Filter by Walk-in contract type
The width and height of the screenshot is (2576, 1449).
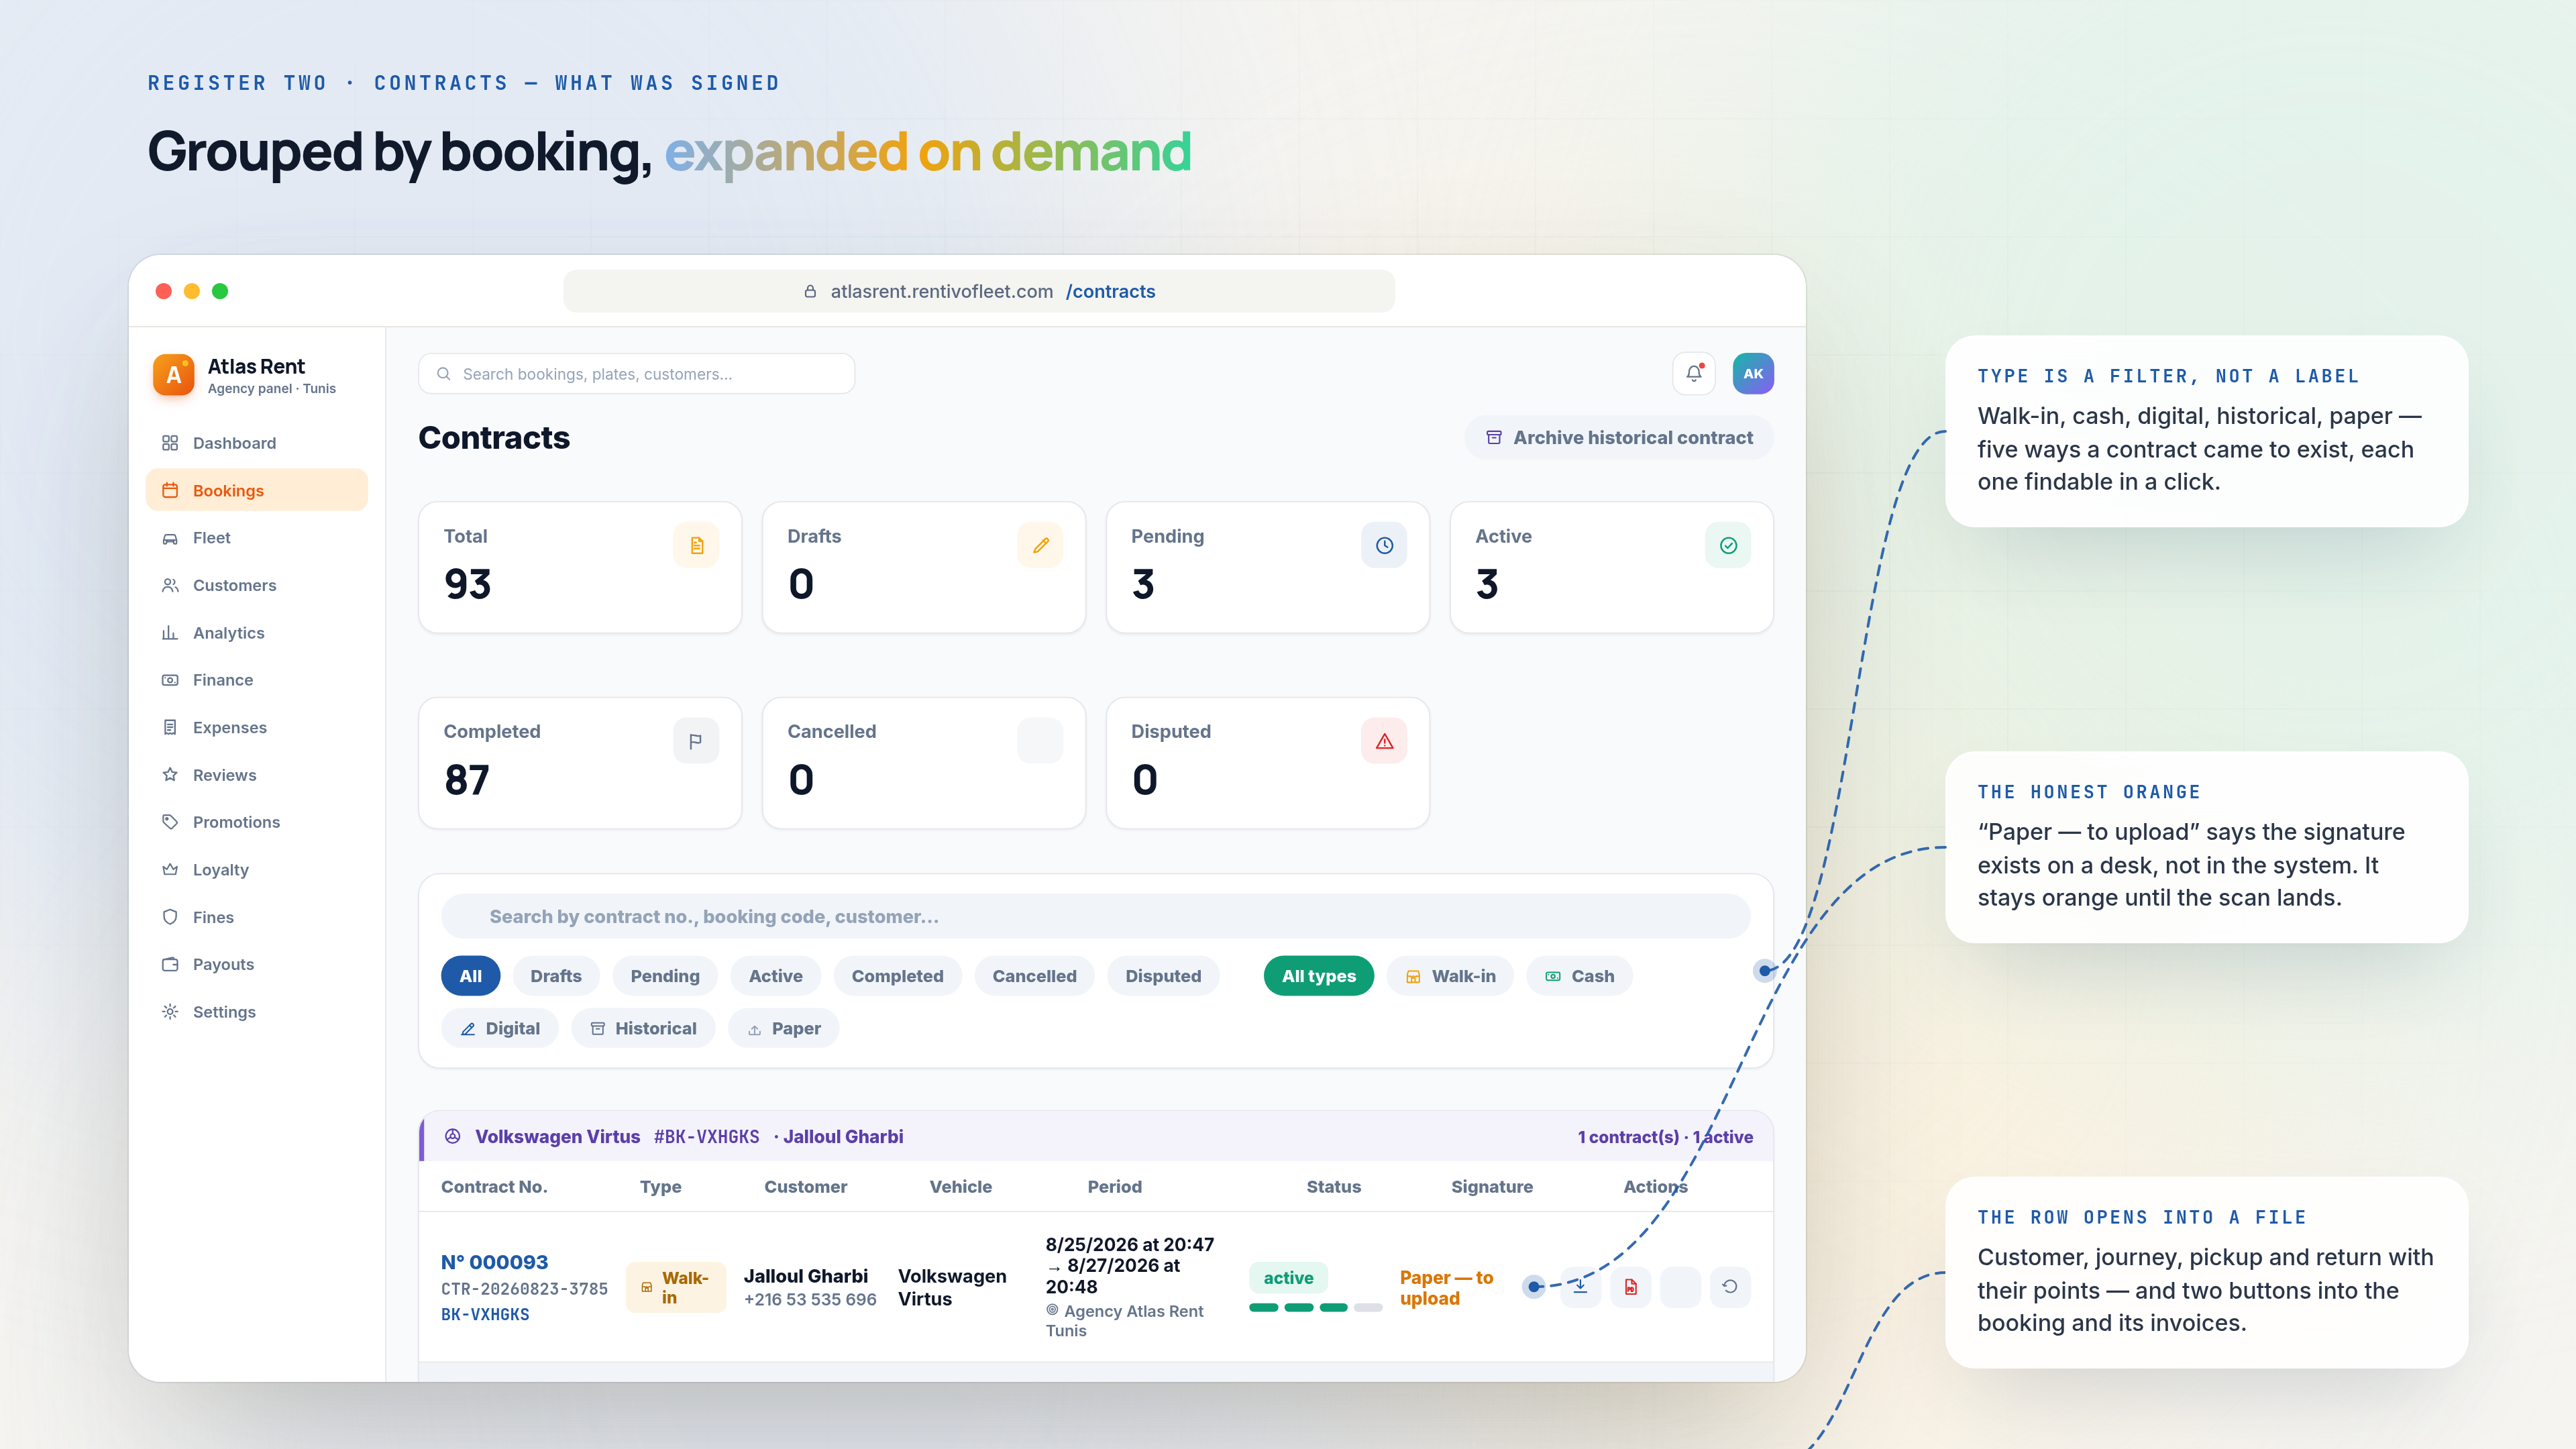pos(1450,976)
